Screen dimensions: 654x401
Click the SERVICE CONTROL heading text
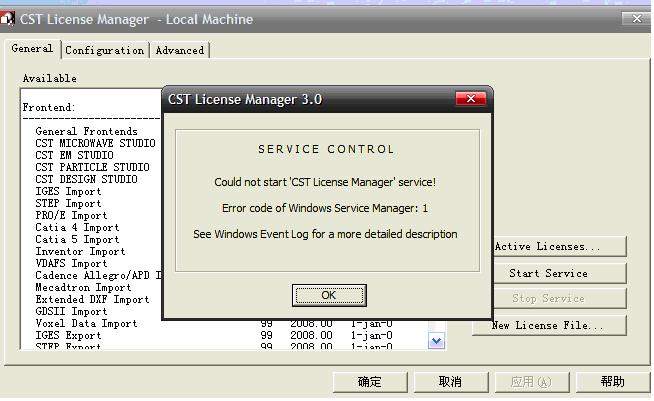[326, 149]
